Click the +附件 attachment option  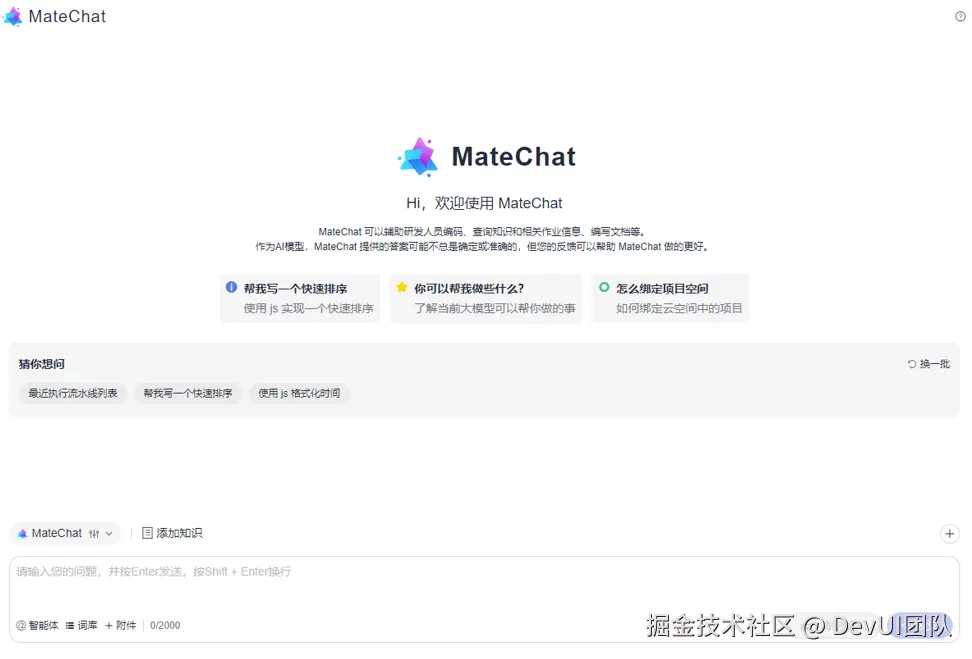pos(120,625)
